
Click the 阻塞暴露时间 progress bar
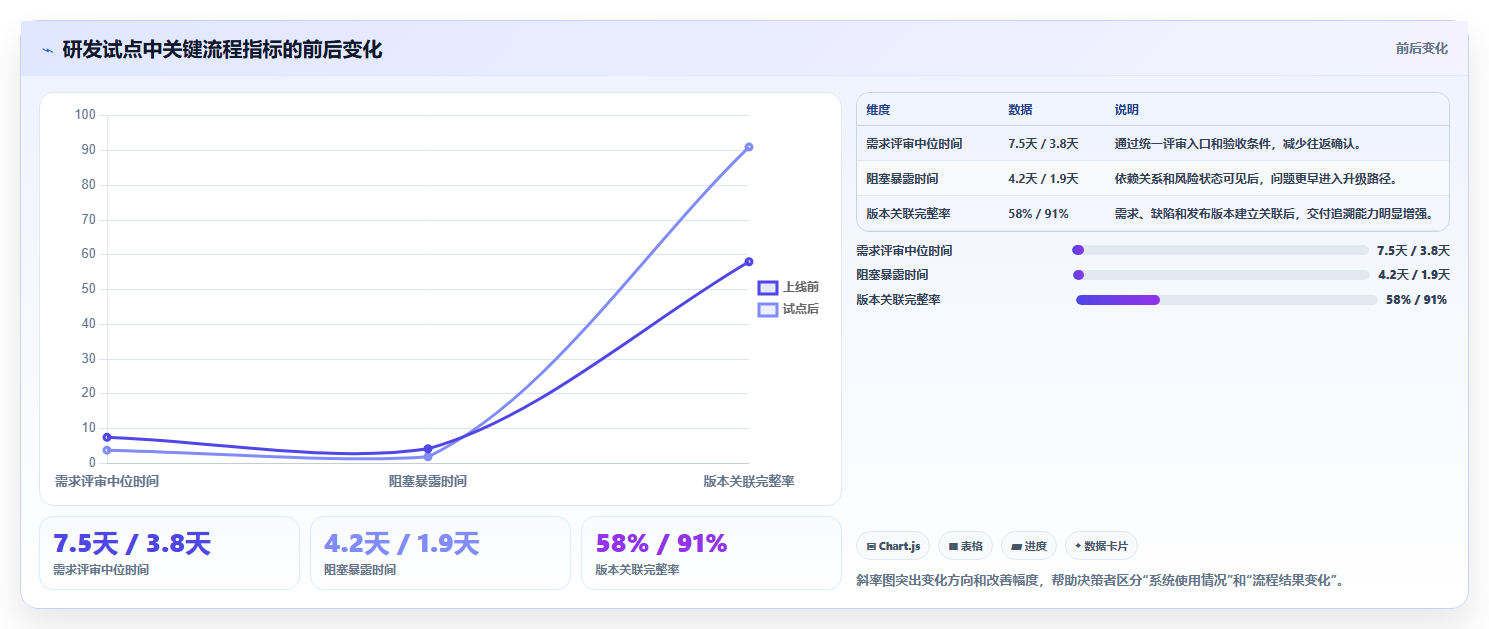click(x=1220, y=275)
